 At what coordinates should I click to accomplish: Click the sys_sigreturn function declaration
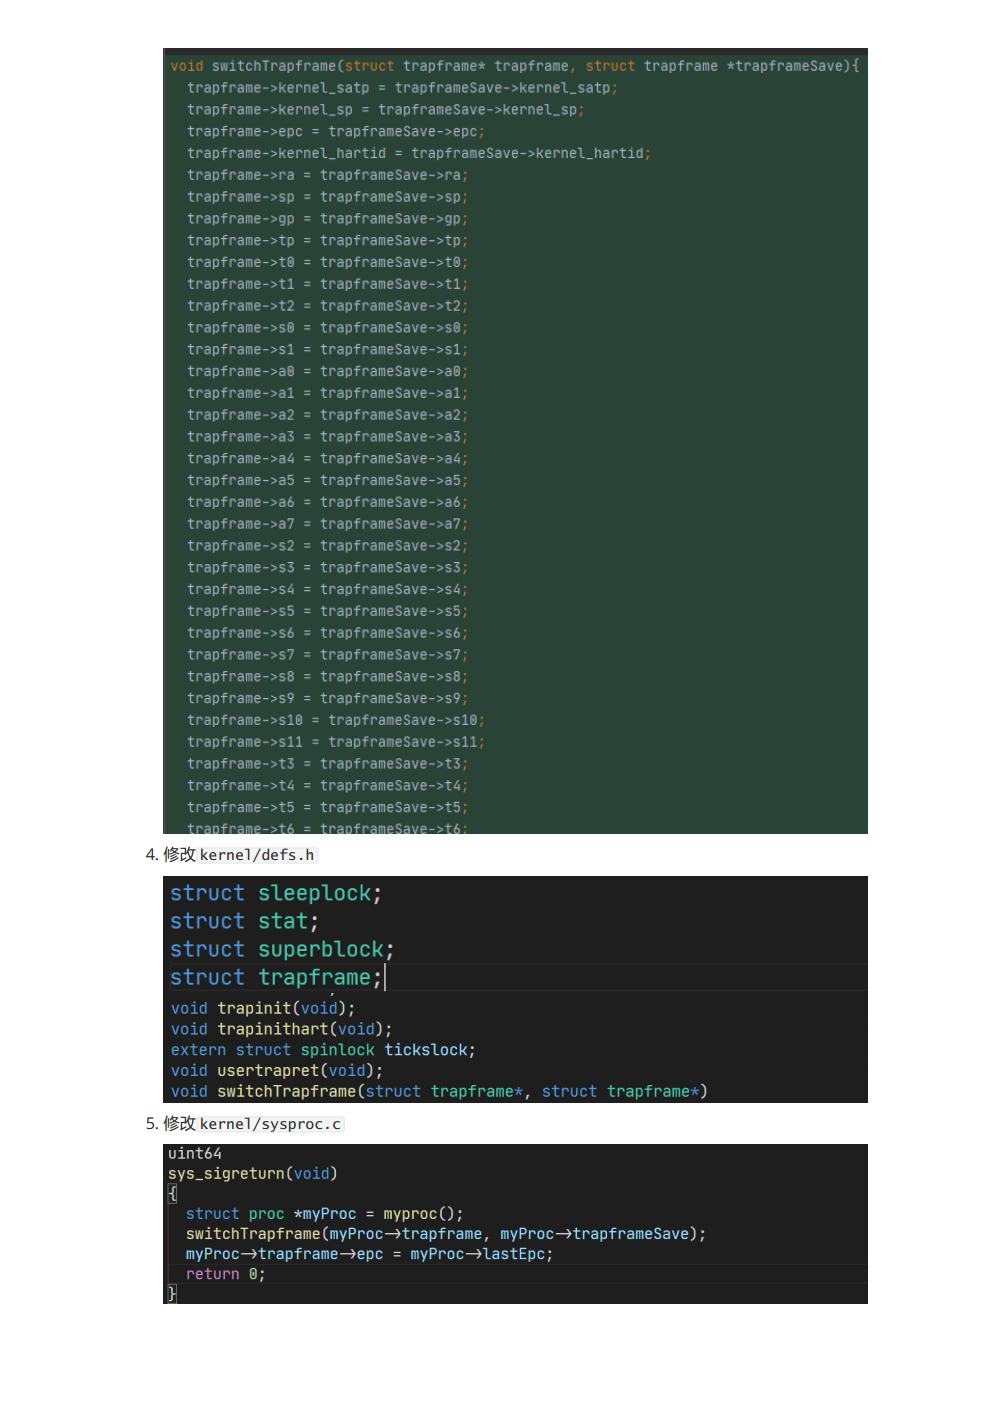tap(252, 1173)
